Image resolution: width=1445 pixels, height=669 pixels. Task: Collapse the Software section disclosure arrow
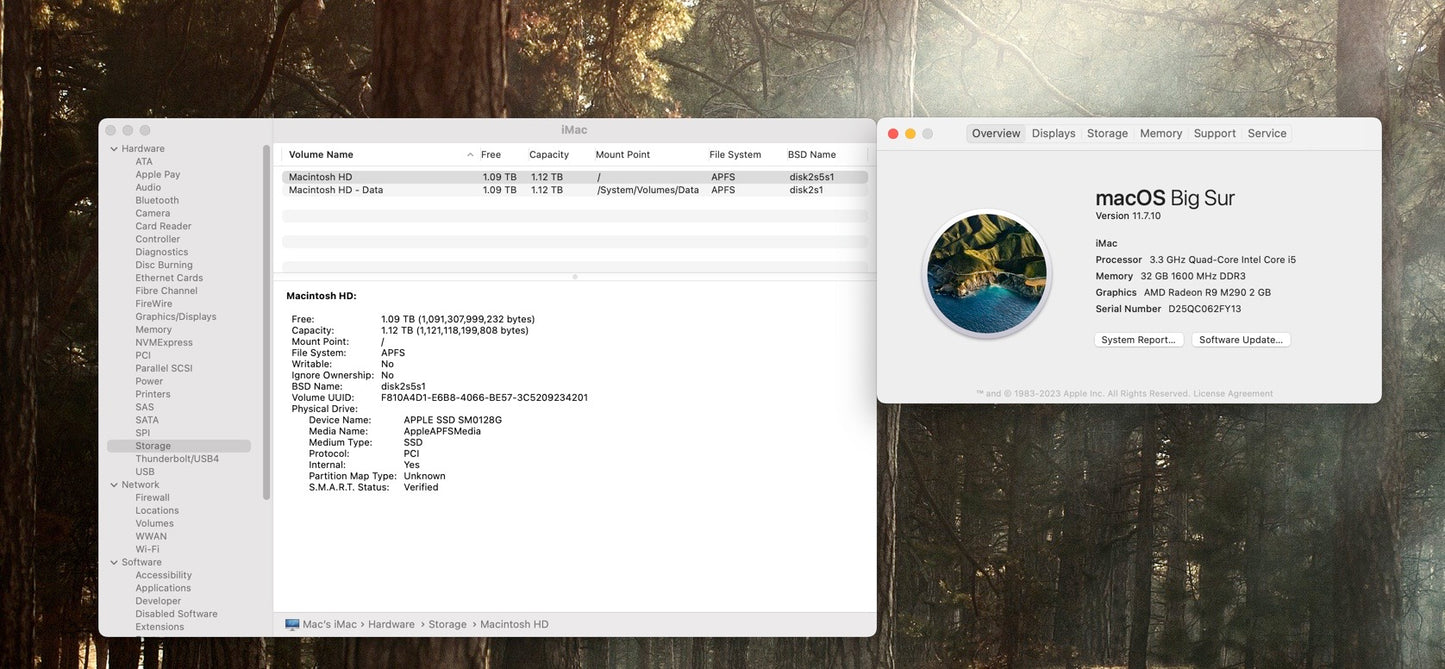[114, 563]
